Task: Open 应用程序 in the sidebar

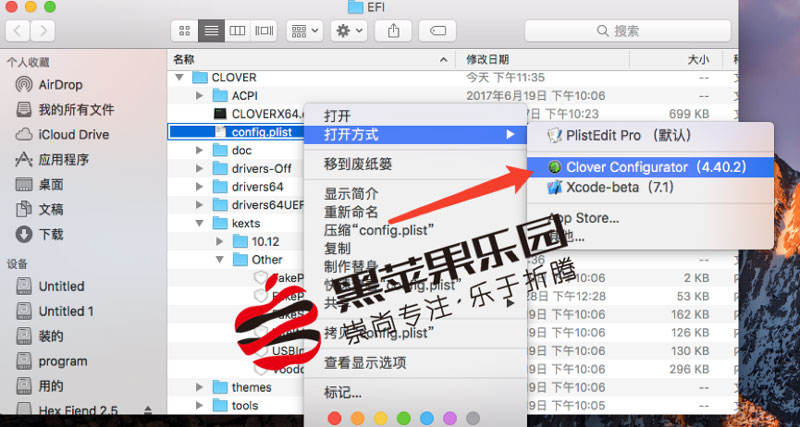Action: pos(52,160)
